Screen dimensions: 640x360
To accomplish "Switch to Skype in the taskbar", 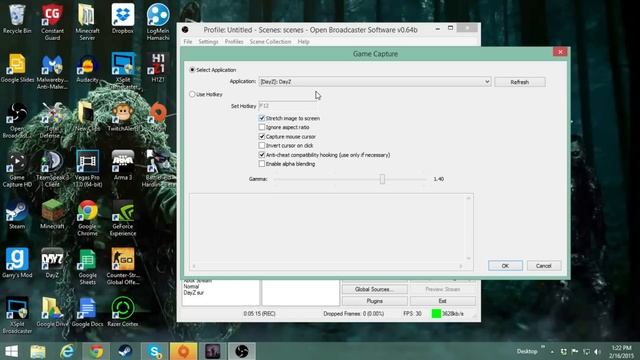I will pos(155,351).
